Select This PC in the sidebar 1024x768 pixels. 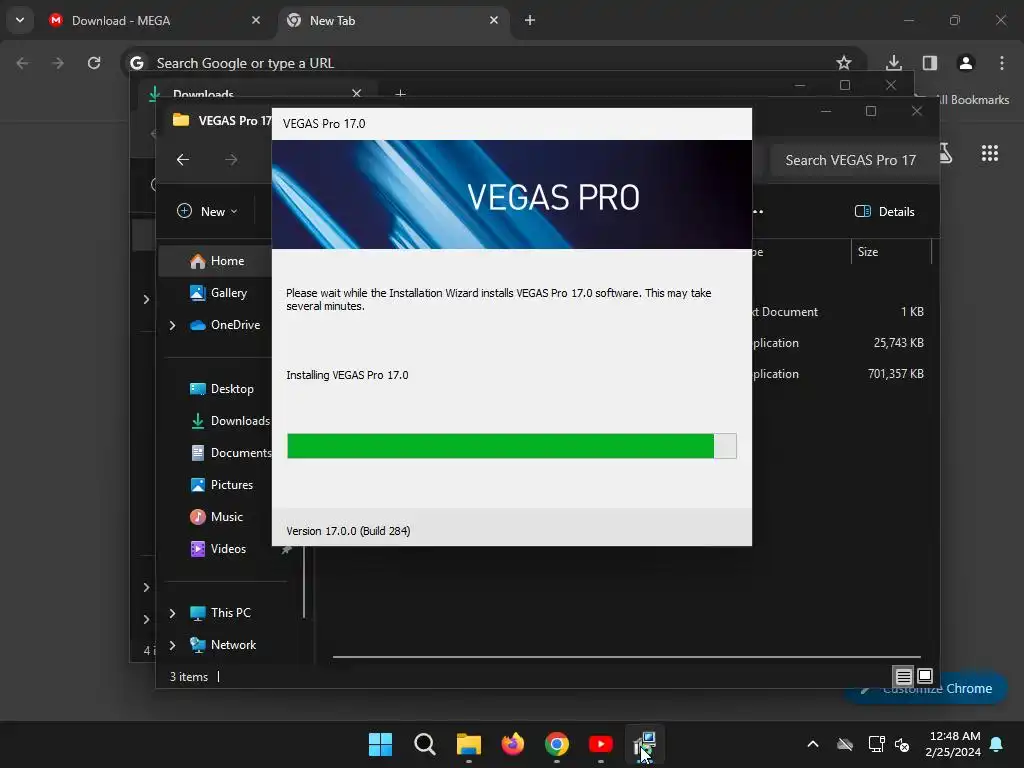click(219, 613)
